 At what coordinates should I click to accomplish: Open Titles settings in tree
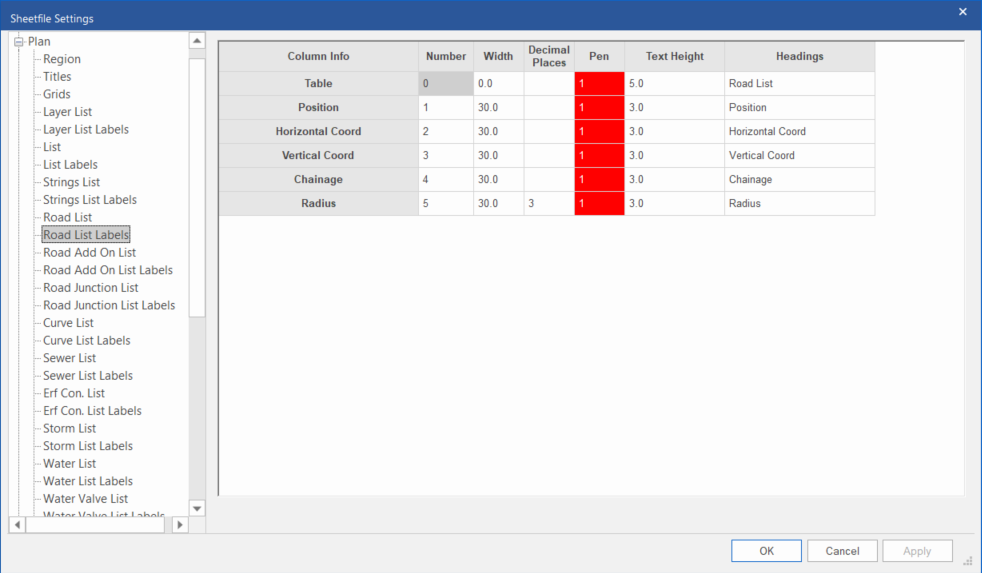click(x=57, y=77)
